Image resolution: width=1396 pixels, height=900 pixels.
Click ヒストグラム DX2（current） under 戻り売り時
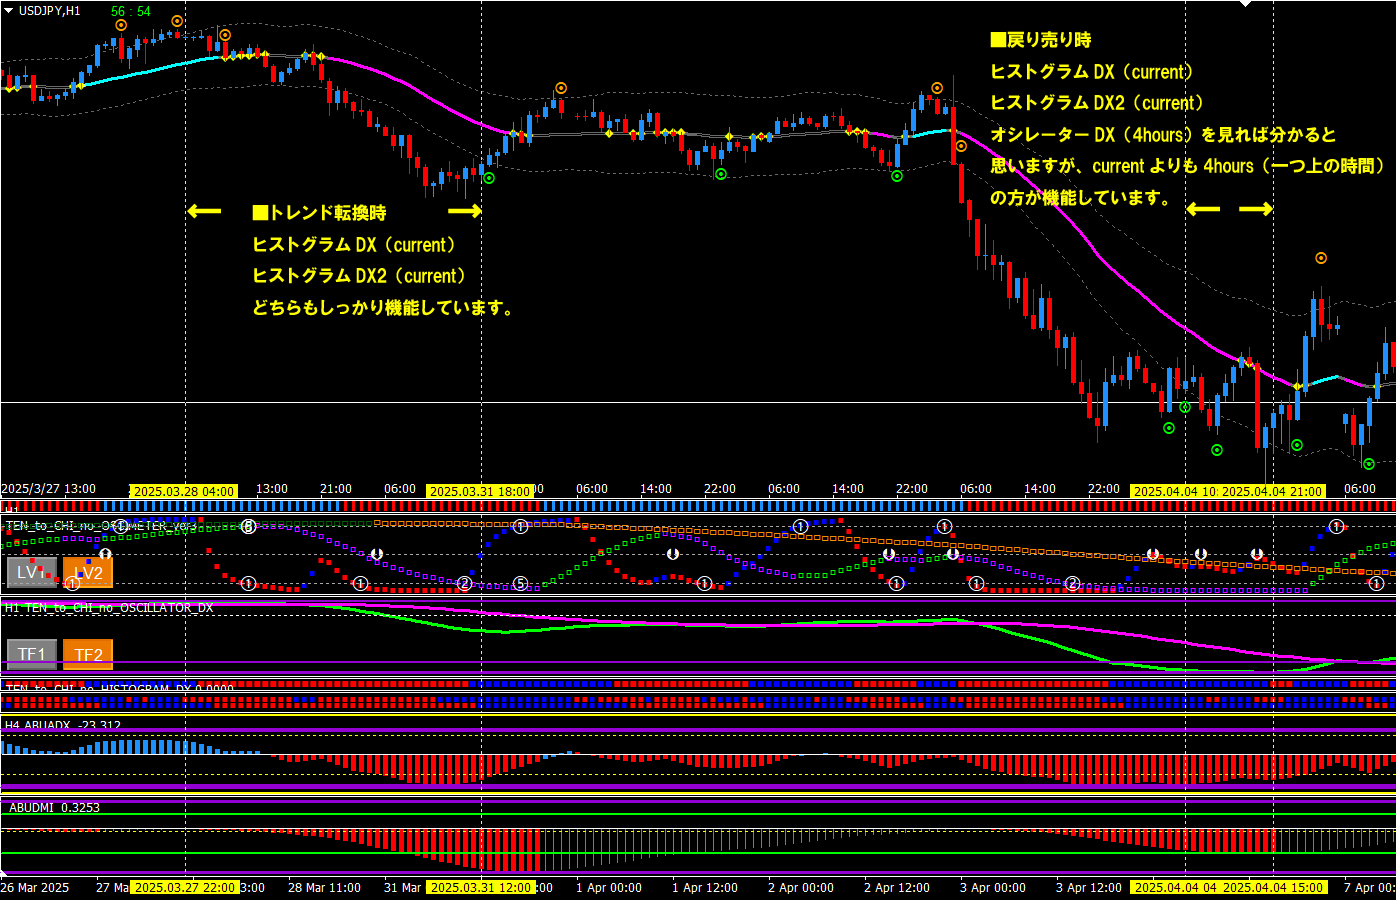(x=1097, y=103)
